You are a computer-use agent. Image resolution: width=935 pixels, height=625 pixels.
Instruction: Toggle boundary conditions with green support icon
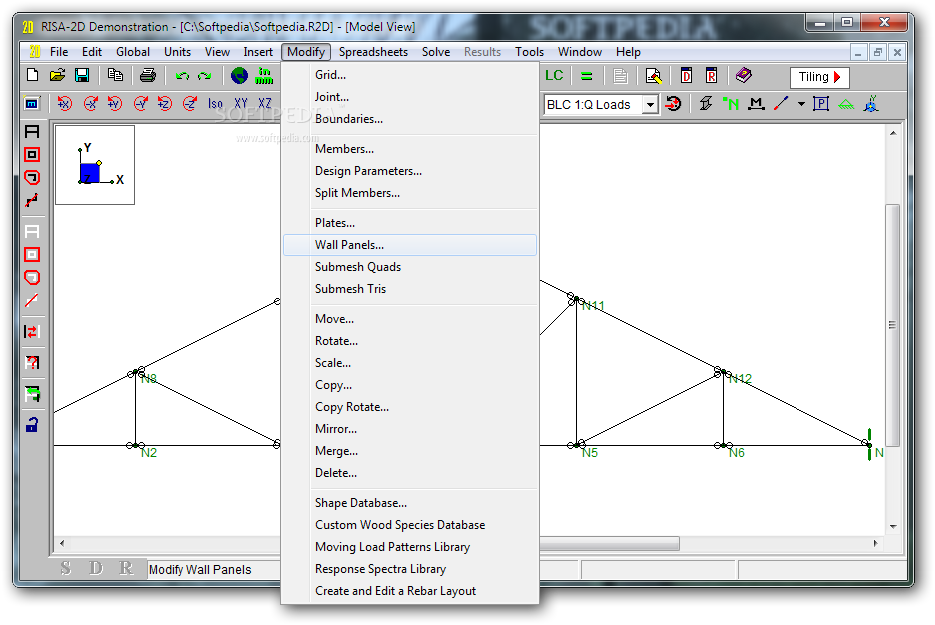846,105
